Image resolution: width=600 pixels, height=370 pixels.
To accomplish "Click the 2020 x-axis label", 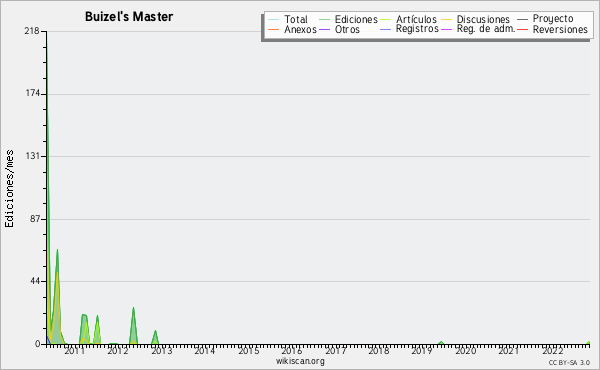I will tap(466, 351).
